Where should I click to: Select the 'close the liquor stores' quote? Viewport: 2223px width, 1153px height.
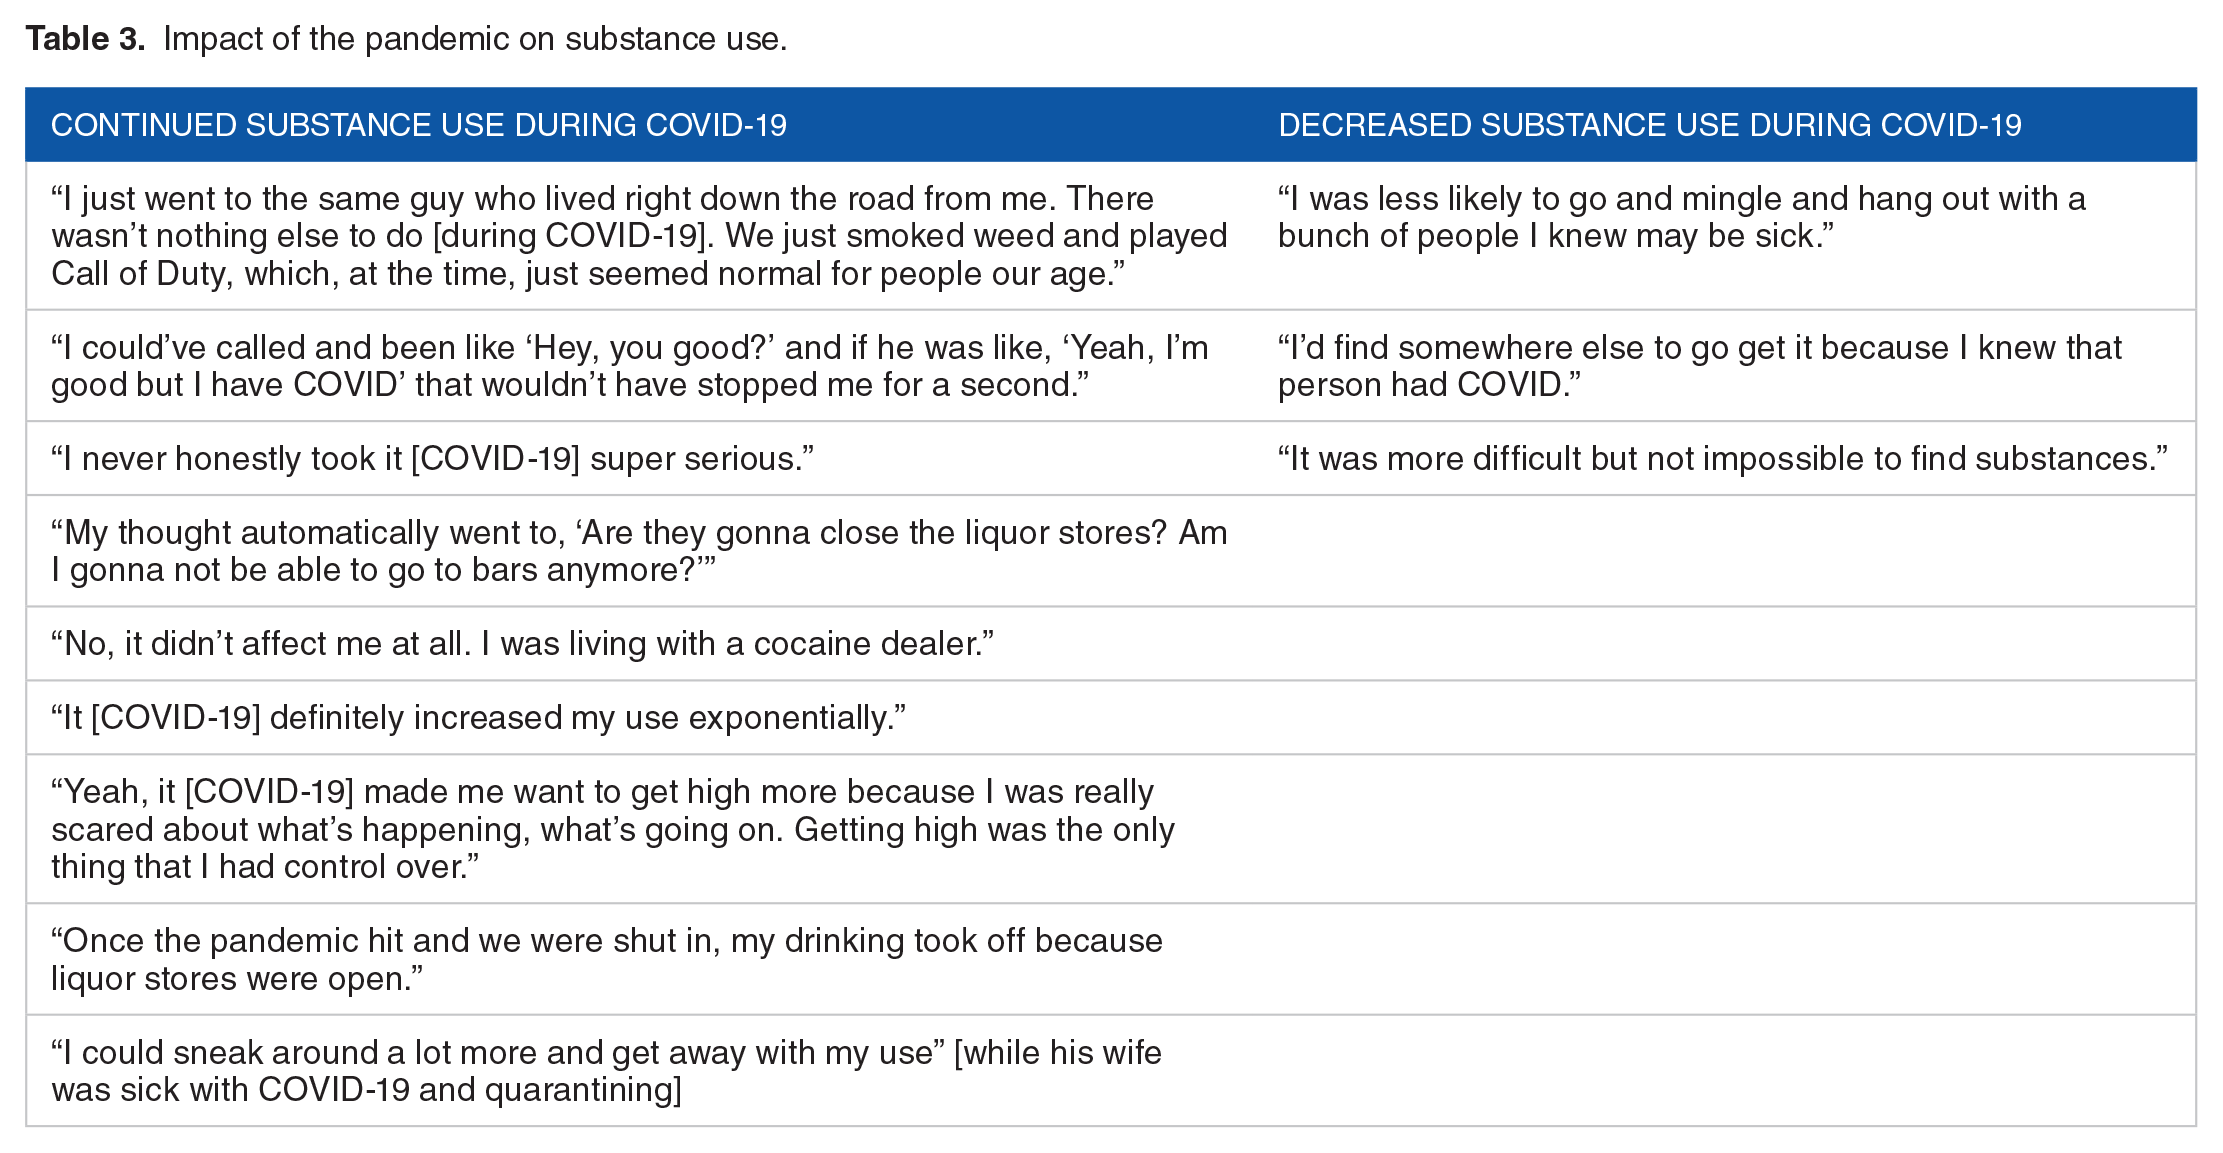(639, 551)
